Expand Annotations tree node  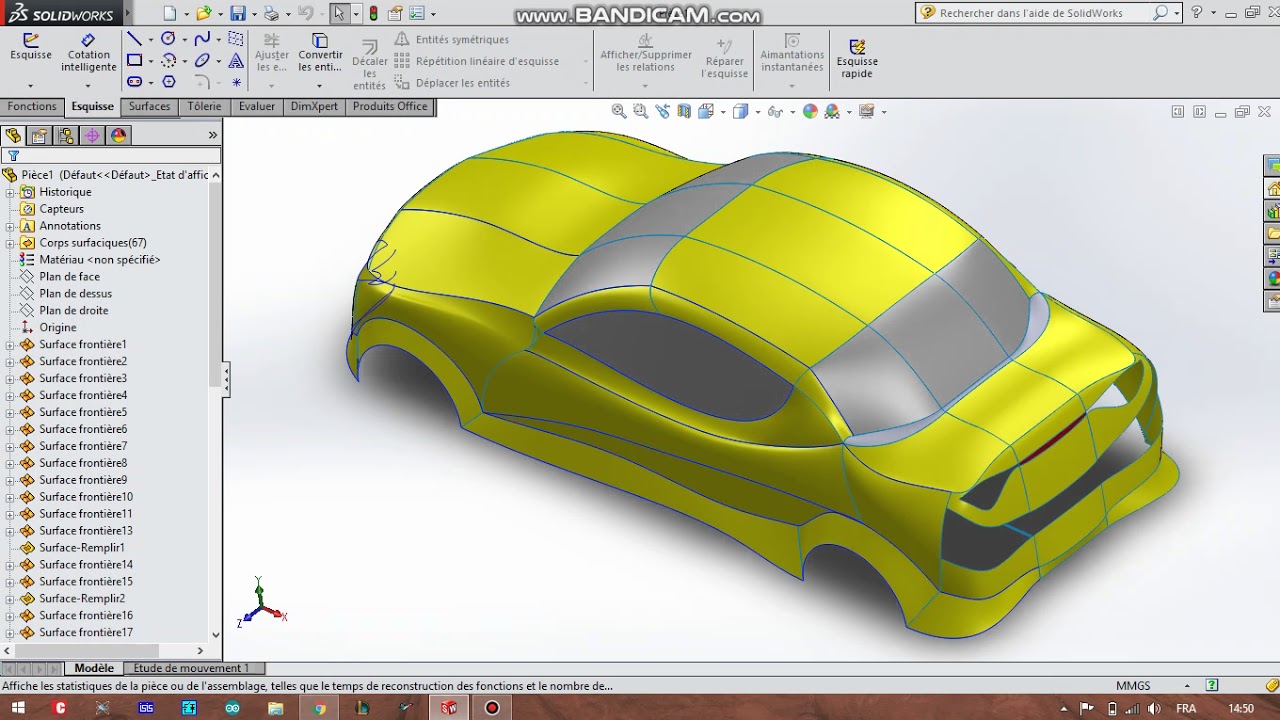point(10,226)
